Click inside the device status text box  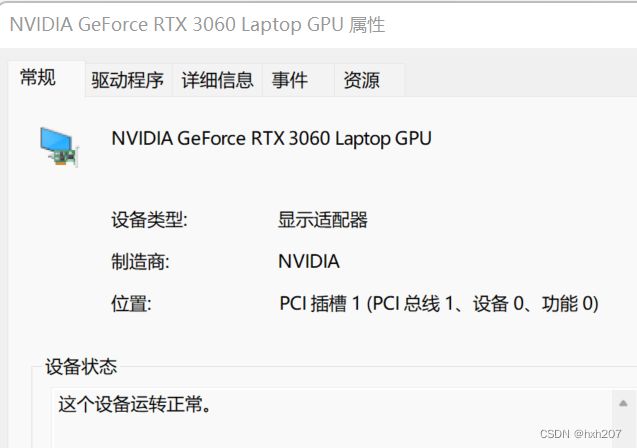tap(332, 418)
